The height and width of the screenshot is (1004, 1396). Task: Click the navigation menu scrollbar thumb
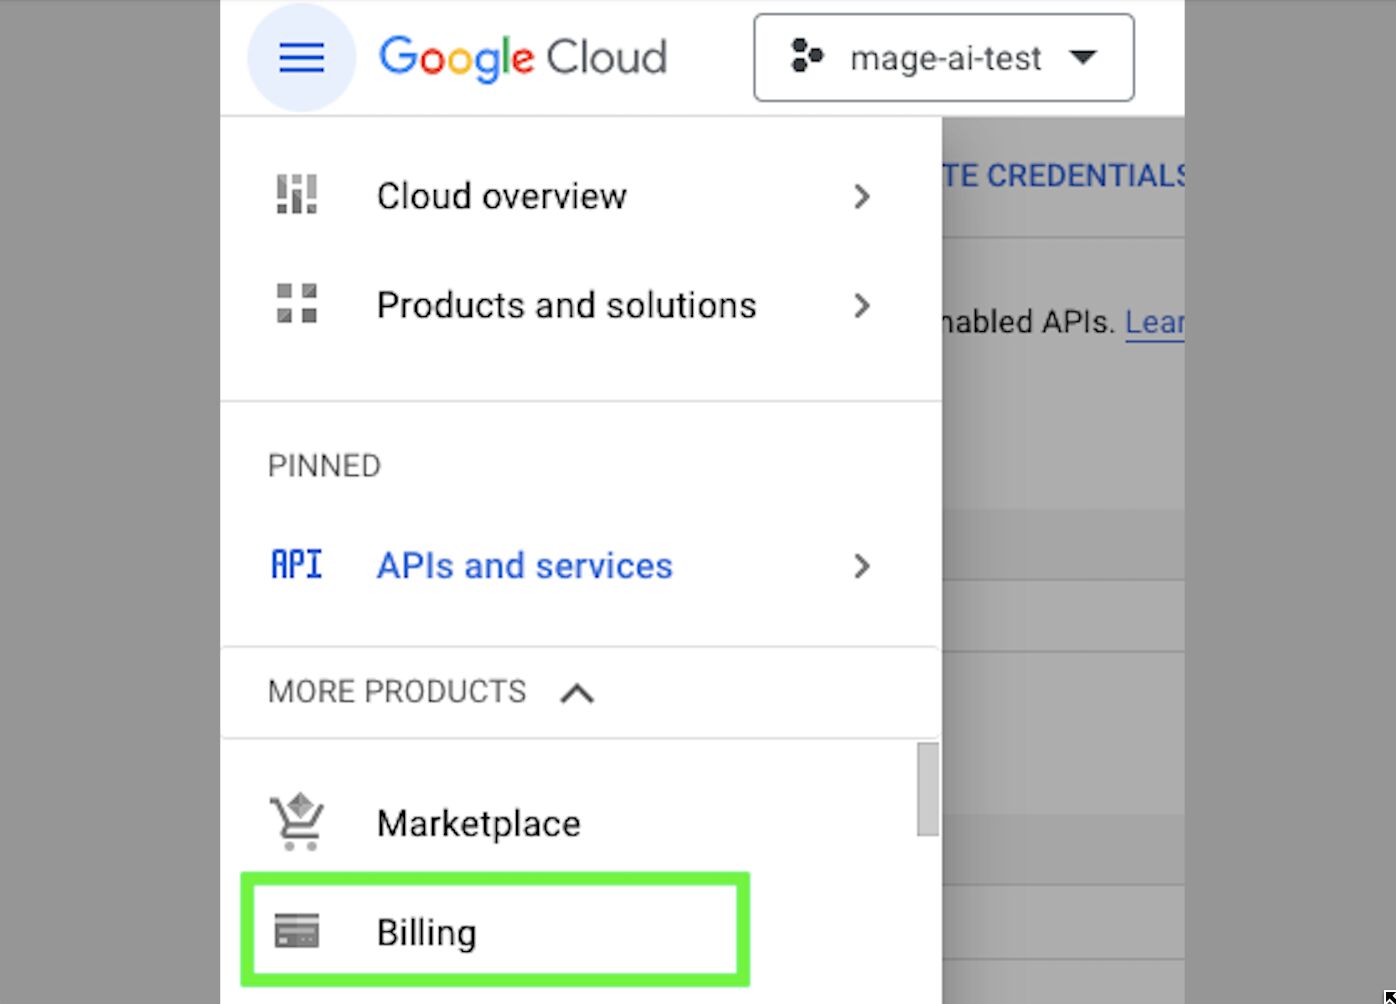[928, 789]
